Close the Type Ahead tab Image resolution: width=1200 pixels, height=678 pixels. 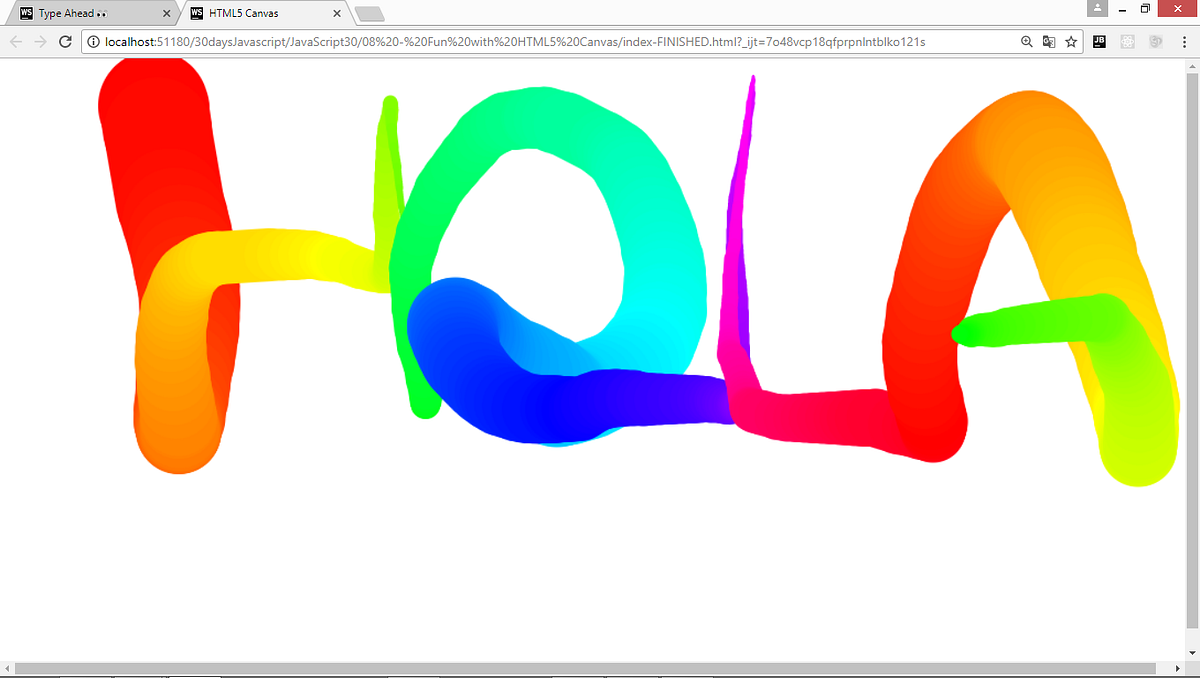(166, 13)
